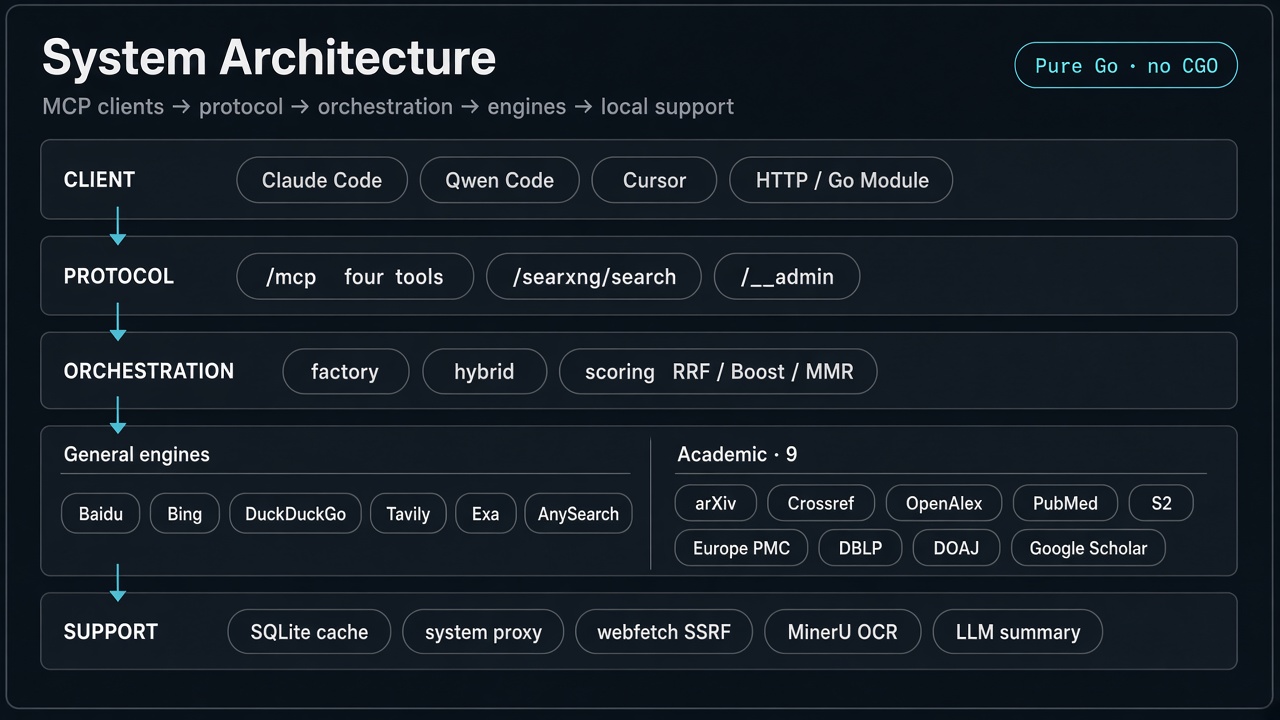Click the ORCHESTRATION row label
The width and height of the screenshot is (1280, 720).
tap(149, 371)
